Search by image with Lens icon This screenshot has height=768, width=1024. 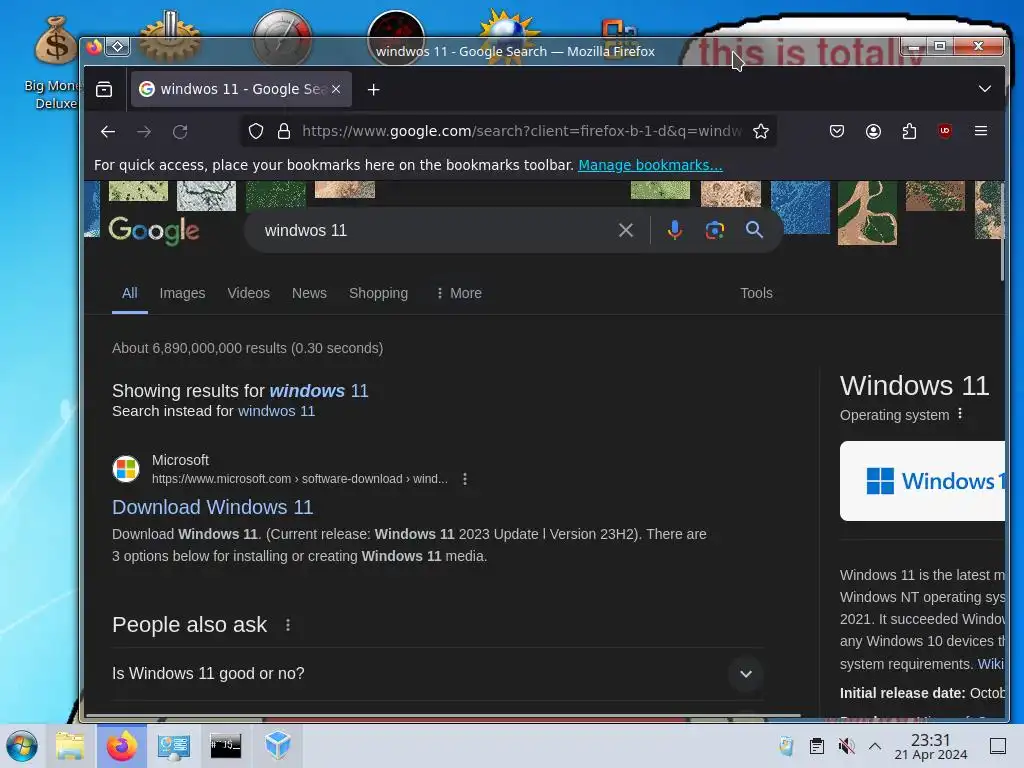point(715,230)
